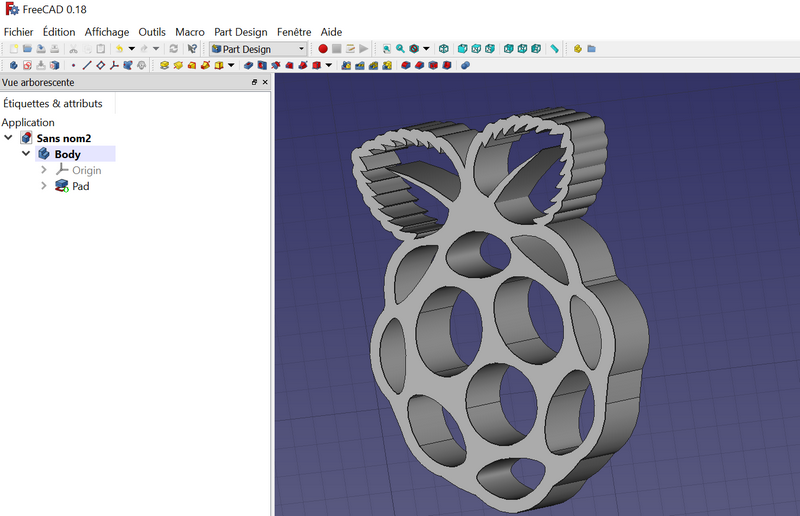Open the Part Design workbench selector
The height and width of the screenshot is (516, 800).
pyautogui.click(x=258, y=49)
